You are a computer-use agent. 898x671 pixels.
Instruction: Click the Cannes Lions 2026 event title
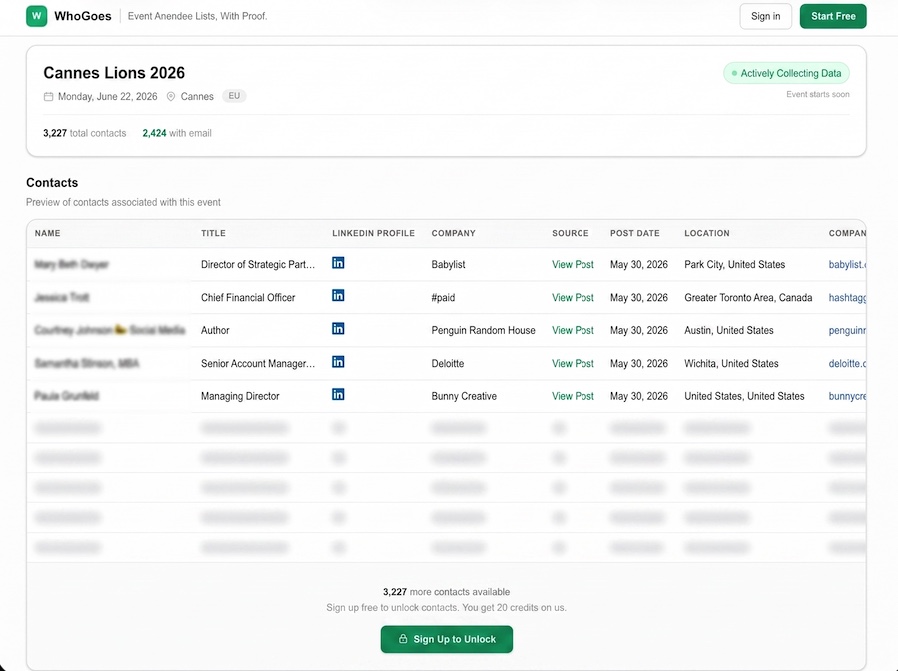pyautogui.click(x=114, y=73)
